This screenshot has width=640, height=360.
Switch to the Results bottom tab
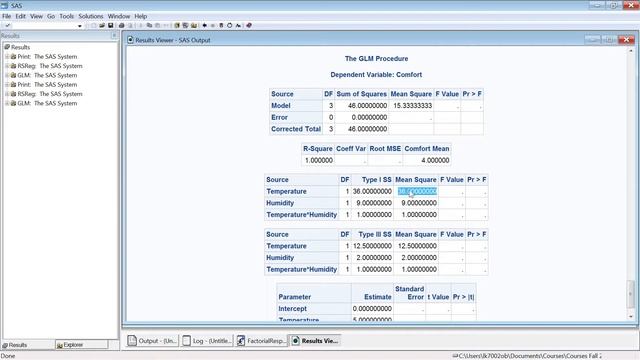27,345
